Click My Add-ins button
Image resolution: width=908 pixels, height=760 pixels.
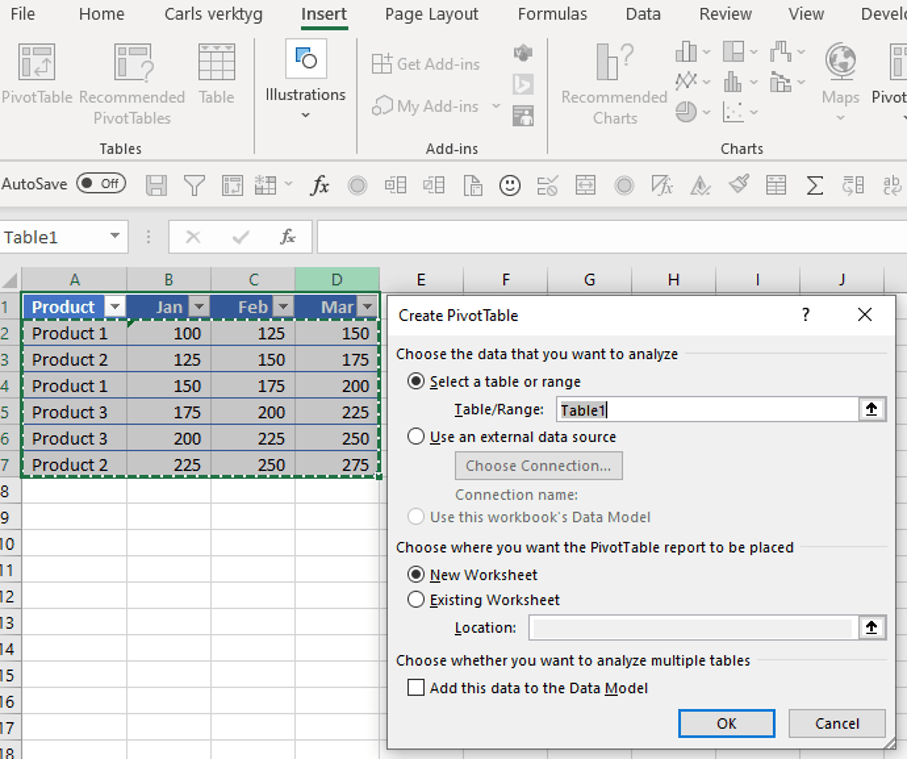coord(426,106)
